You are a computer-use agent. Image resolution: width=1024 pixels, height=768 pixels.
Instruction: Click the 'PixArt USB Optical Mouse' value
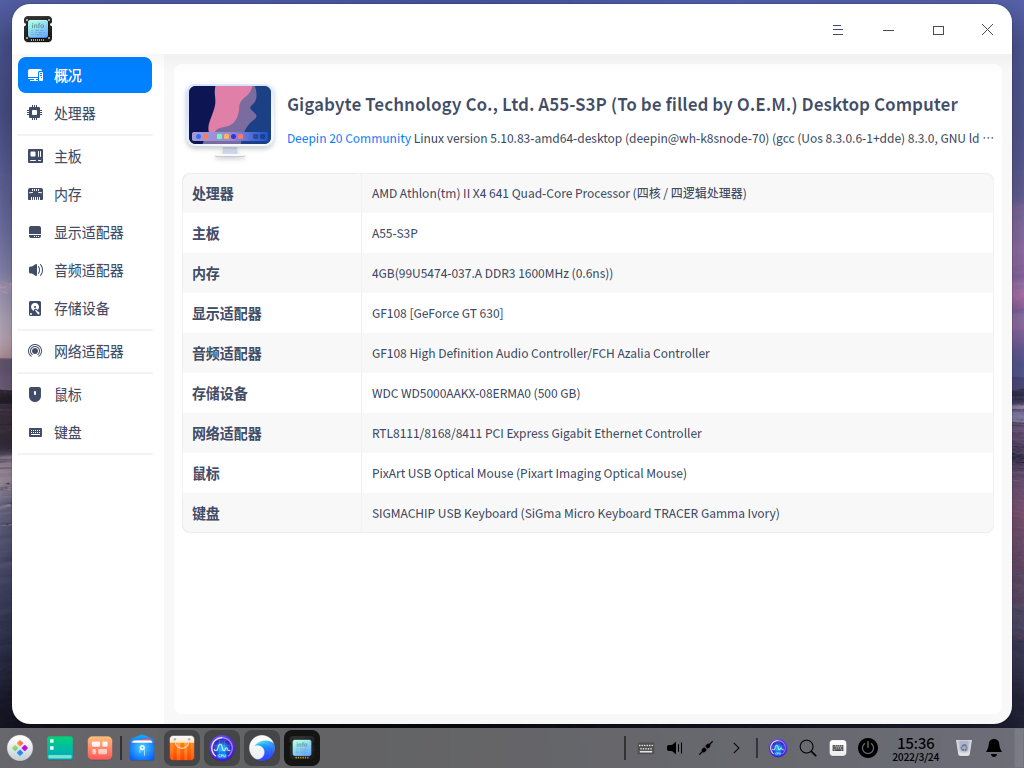(529, 473)
